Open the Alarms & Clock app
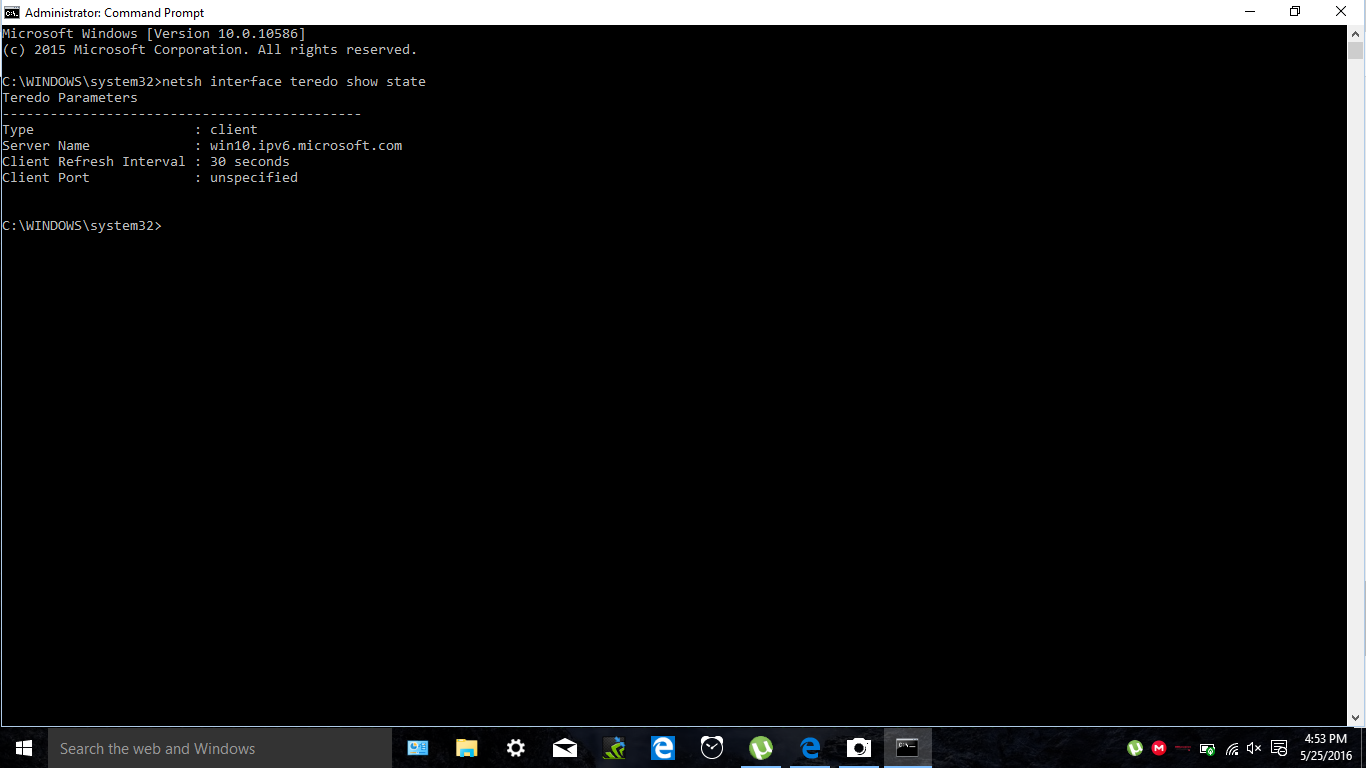The height and width of the screenshot is (768, 1366). click(711, 748)
